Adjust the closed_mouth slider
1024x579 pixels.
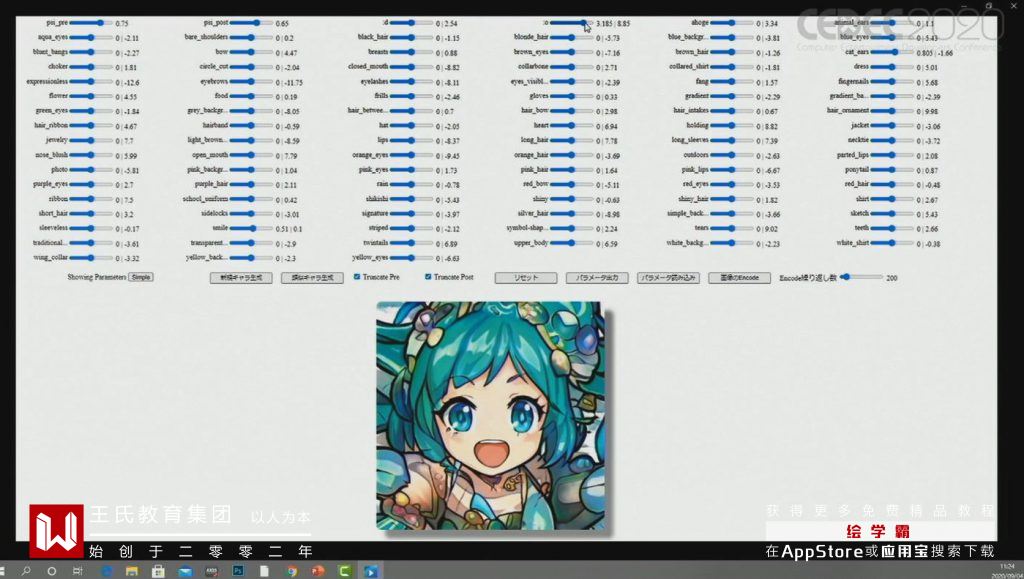point(411,67)
